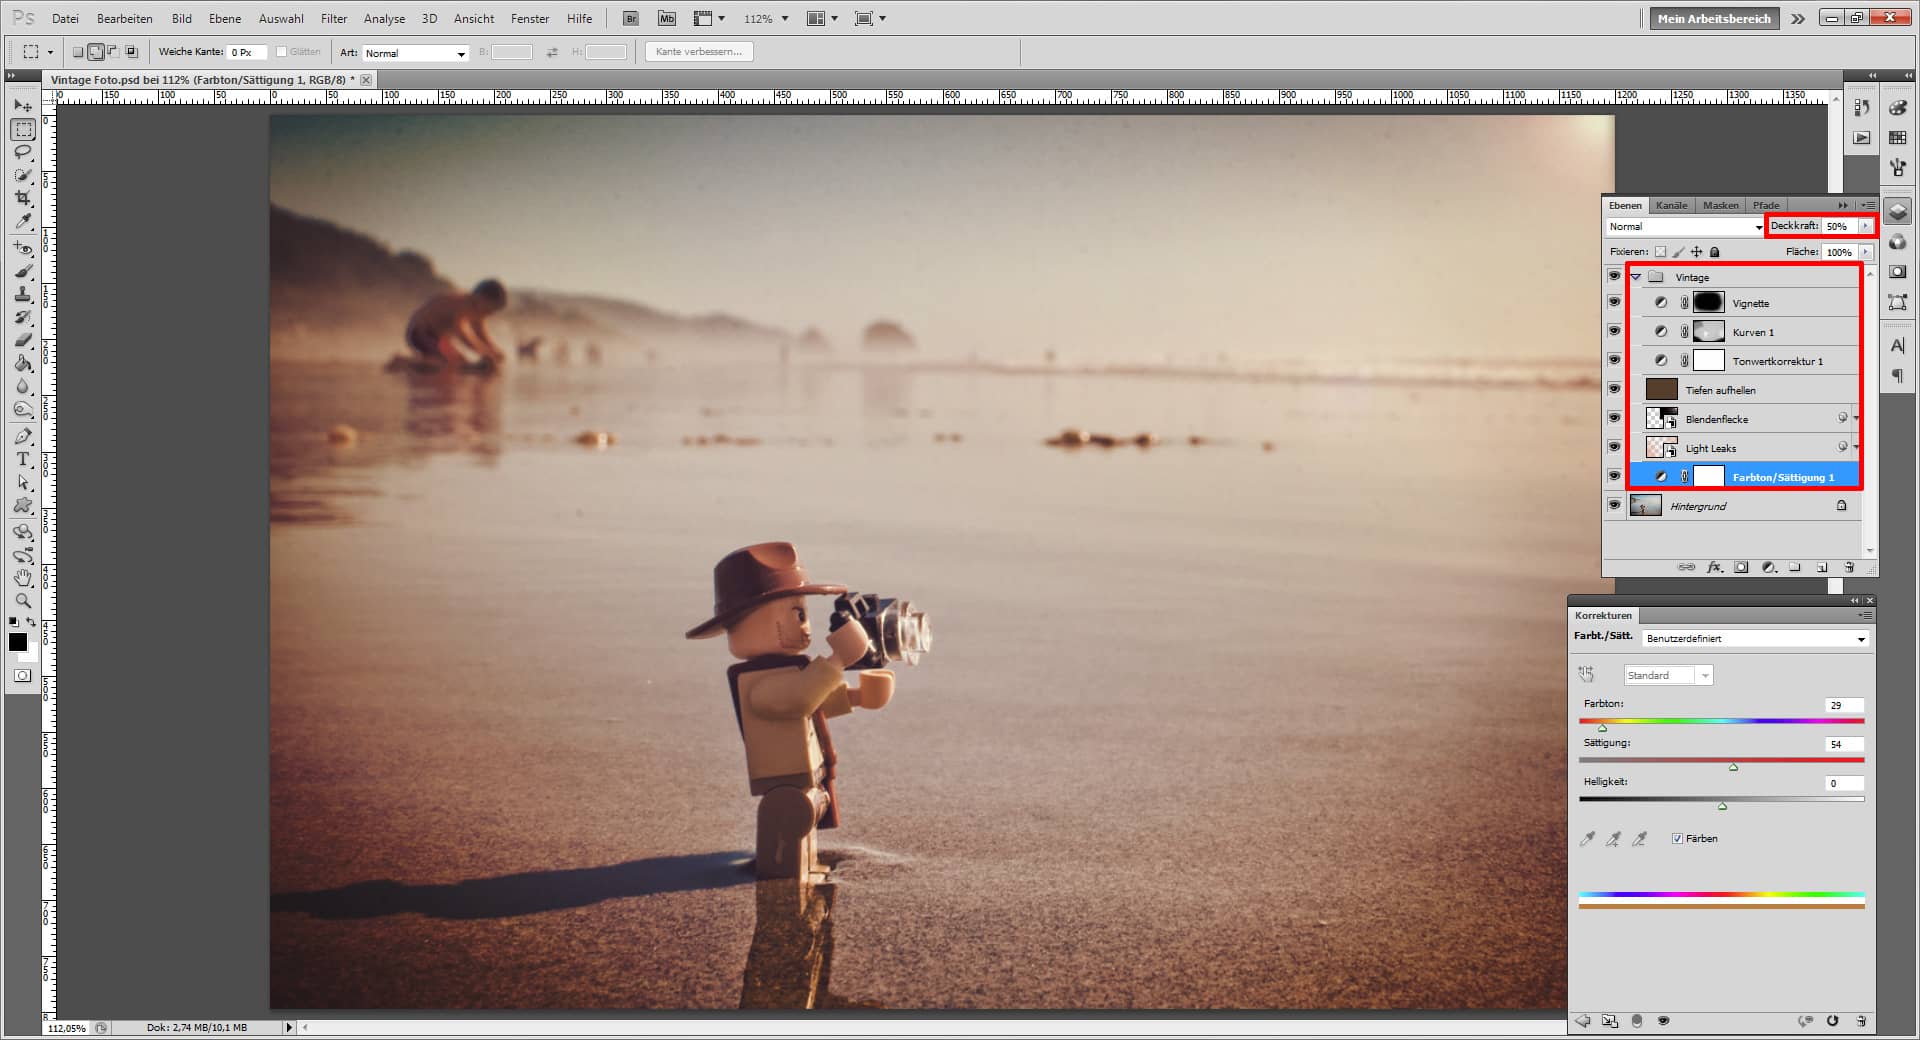The image size is (1920, 1040).
Task: Switch to the Kanäle tab
Action: (x=1671, y=205)
